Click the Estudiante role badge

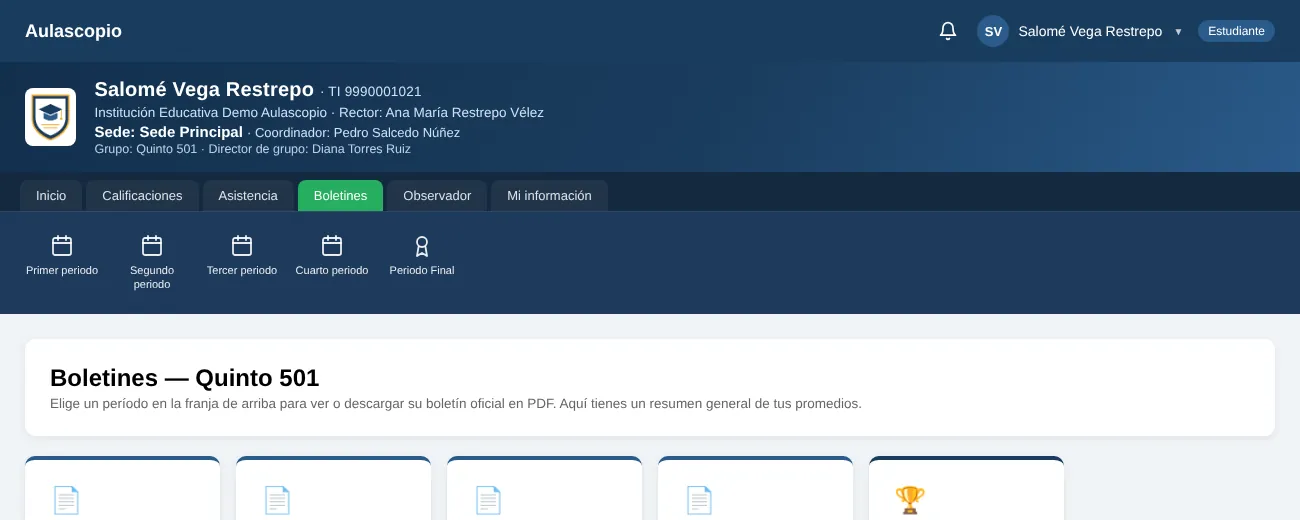click(1236, 31)
